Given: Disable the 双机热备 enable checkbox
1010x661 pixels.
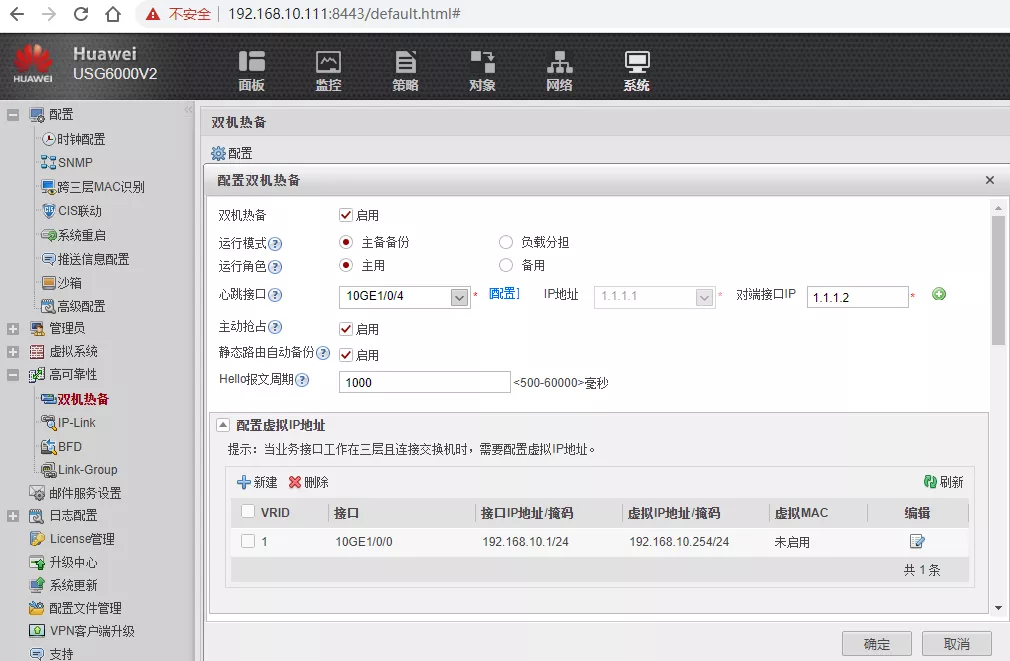Looking at the screenshot, I should click(346, 215).
